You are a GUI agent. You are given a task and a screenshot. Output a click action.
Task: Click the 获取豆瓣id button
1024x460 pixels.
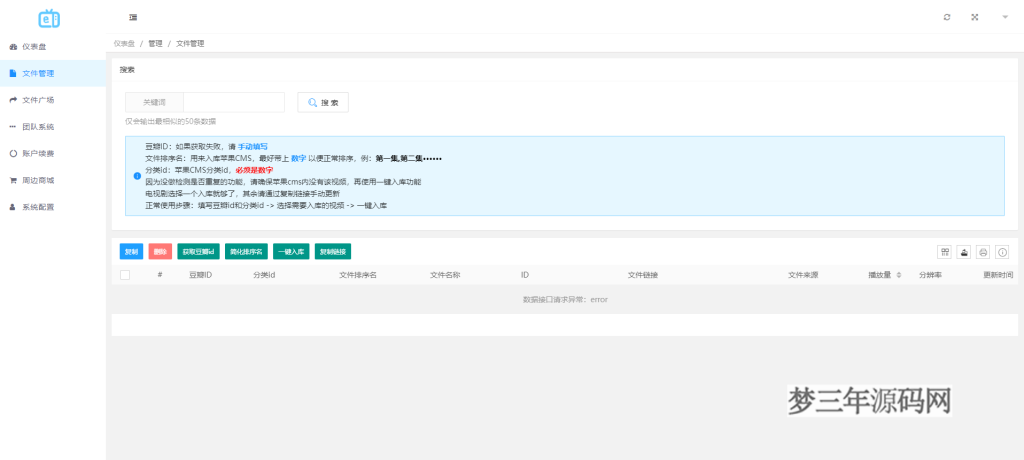point(199,252)
